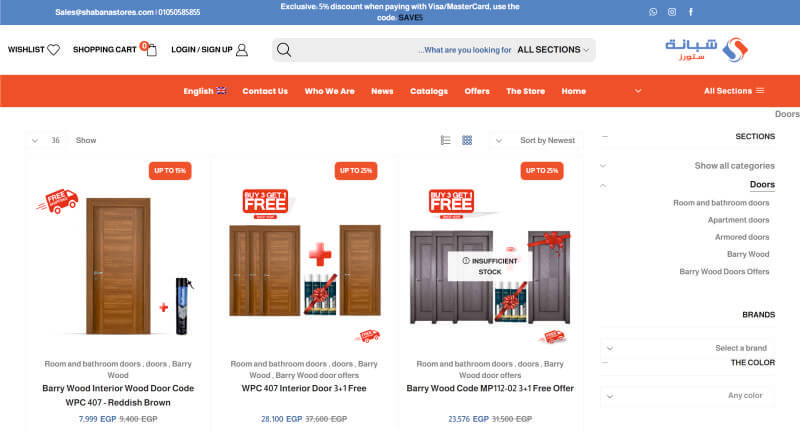
Task: Open the Select a brand dropdown
Action: [687, 348]
